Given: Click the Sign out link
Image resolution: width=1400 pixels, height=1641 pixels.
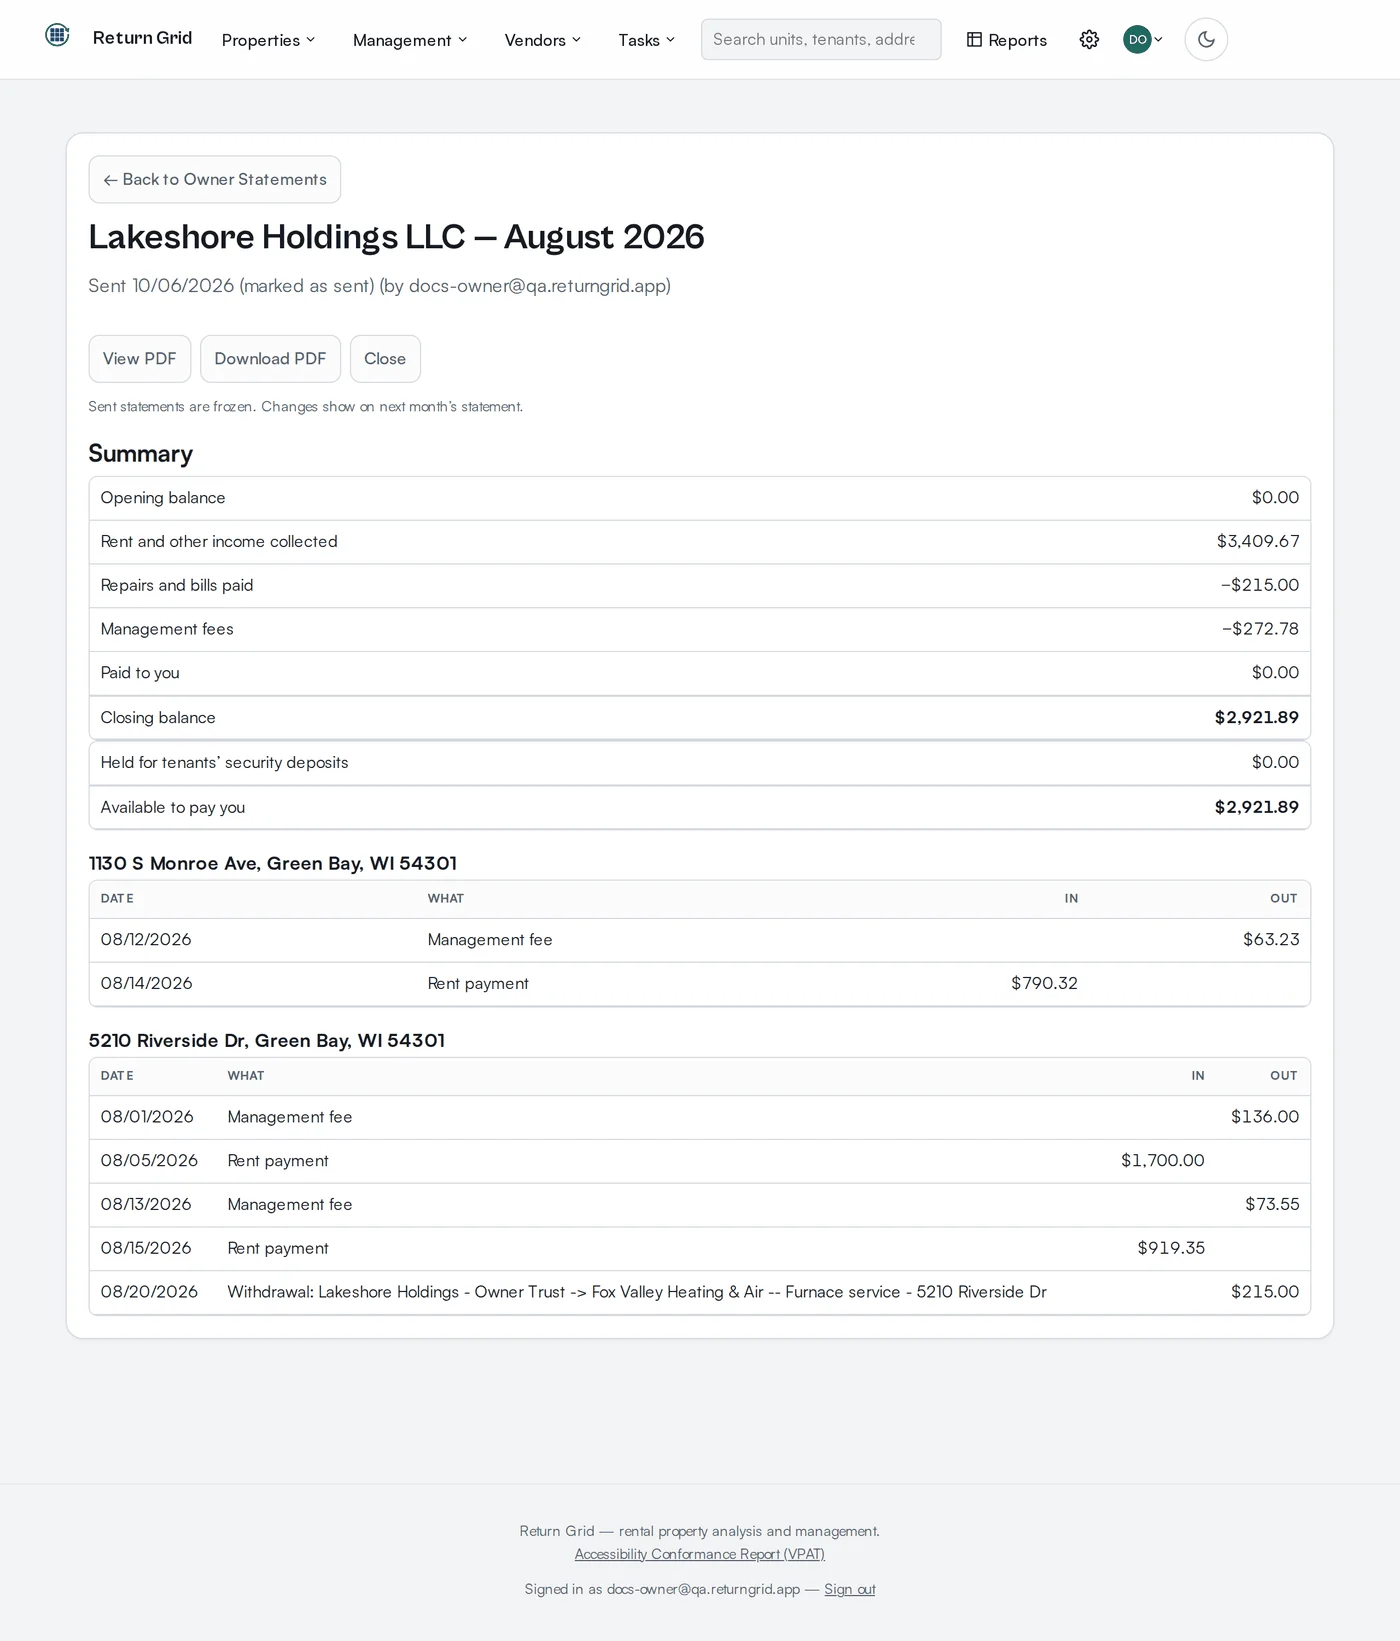Looking at the screenshot, I should (850, 1589).
